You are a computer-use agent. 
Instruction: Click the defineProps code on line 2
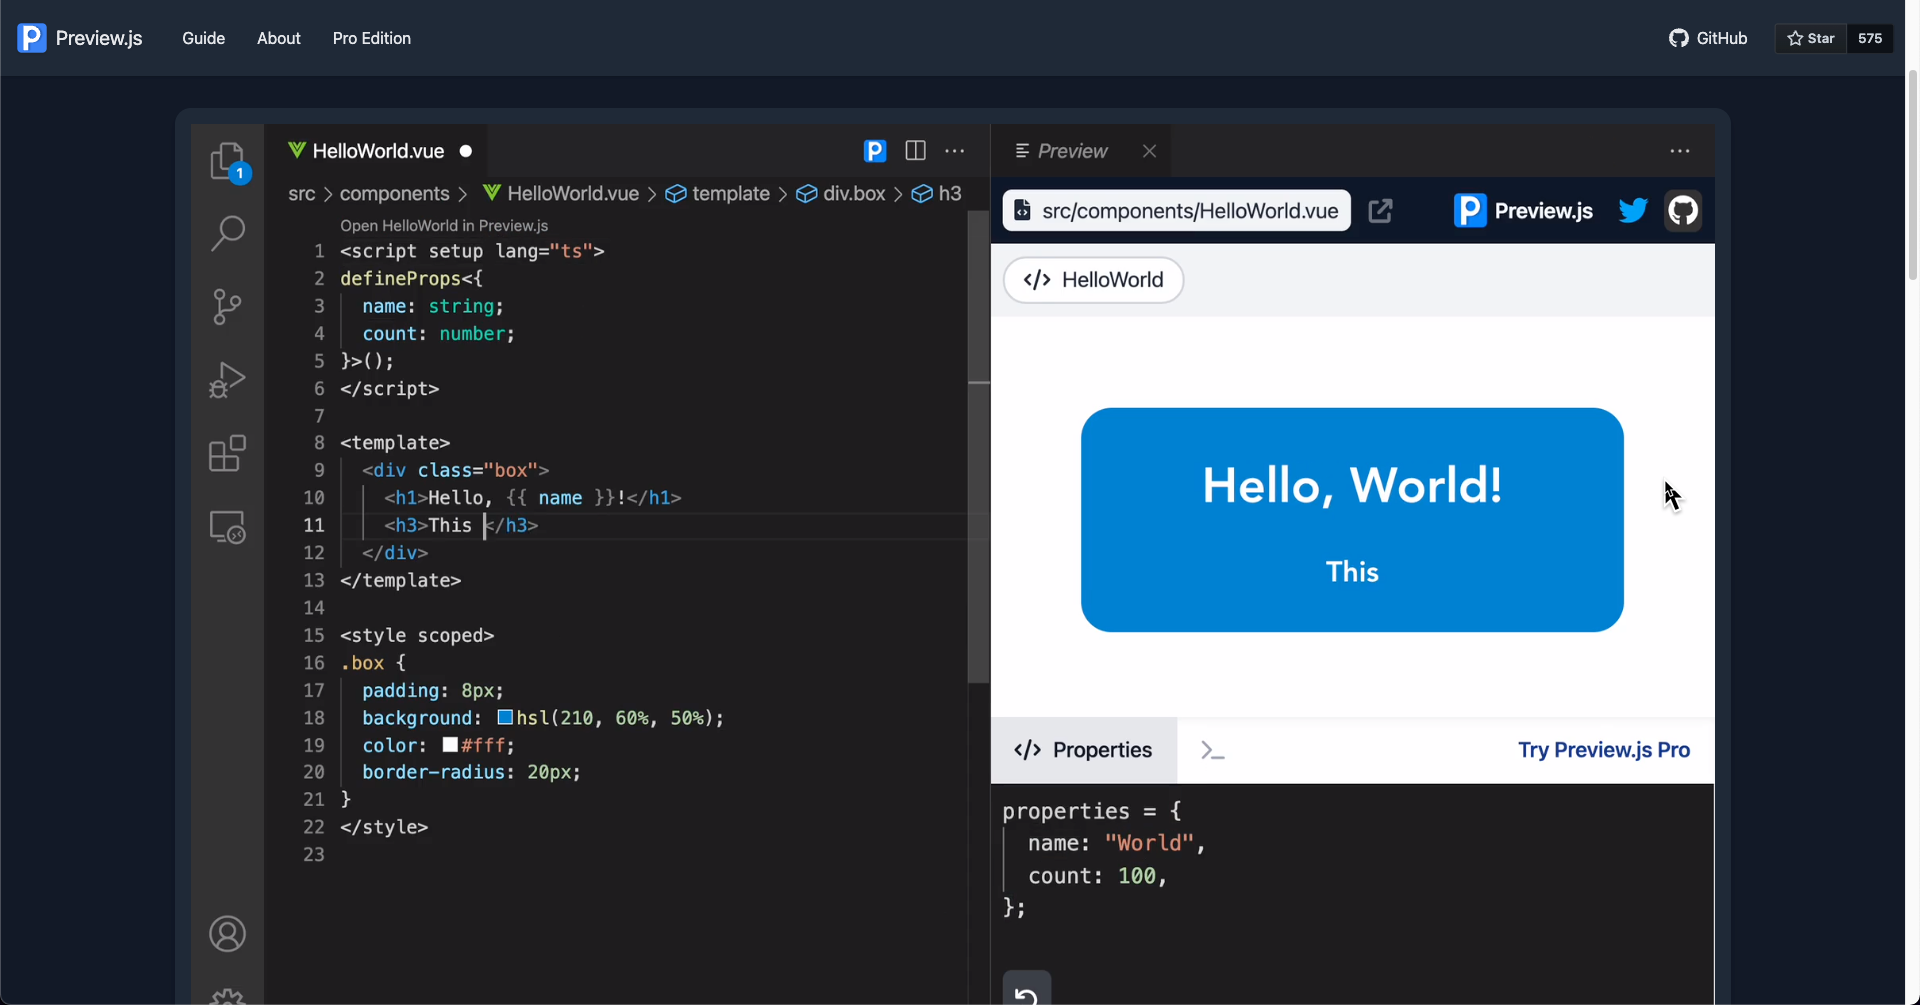pyautogui.click(x=411, y=279)
